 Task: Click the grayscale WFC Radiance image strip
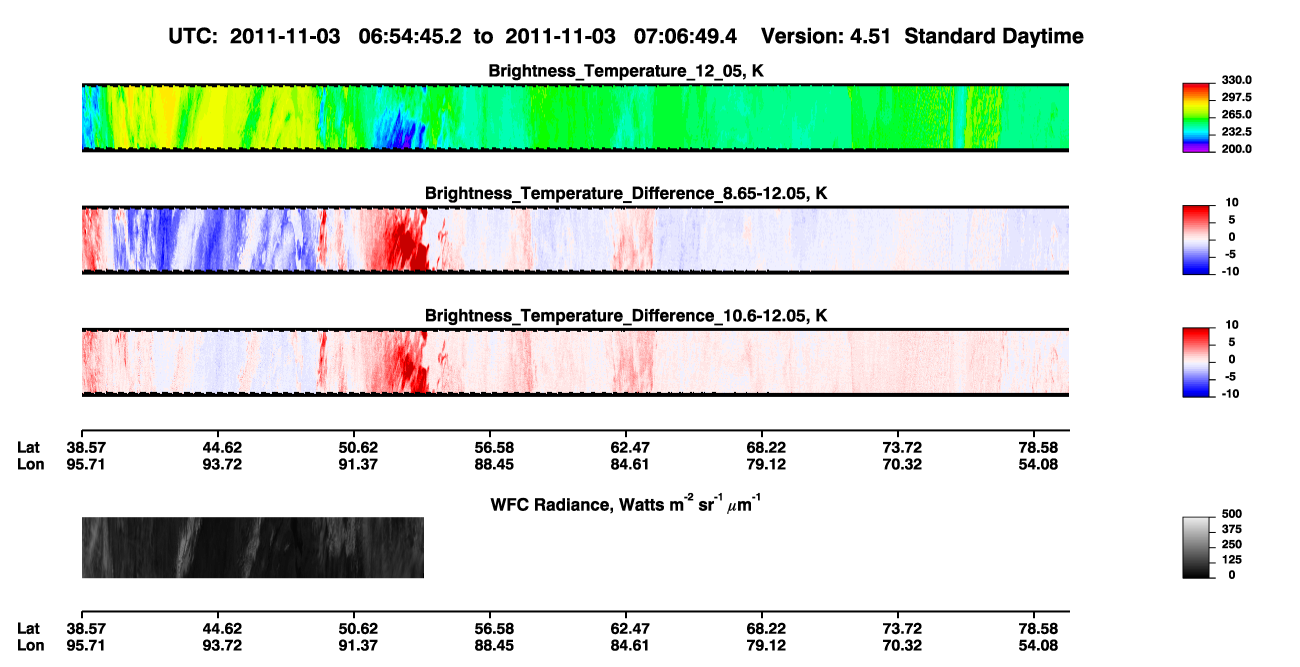click(253, 548)
